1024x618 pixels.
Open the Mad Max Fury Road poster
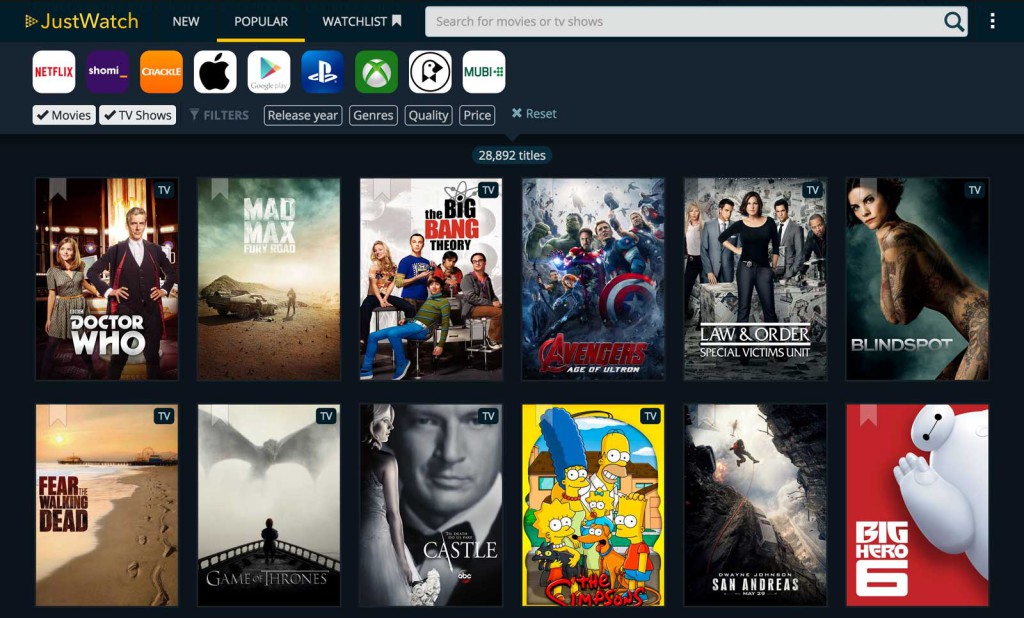268,279
